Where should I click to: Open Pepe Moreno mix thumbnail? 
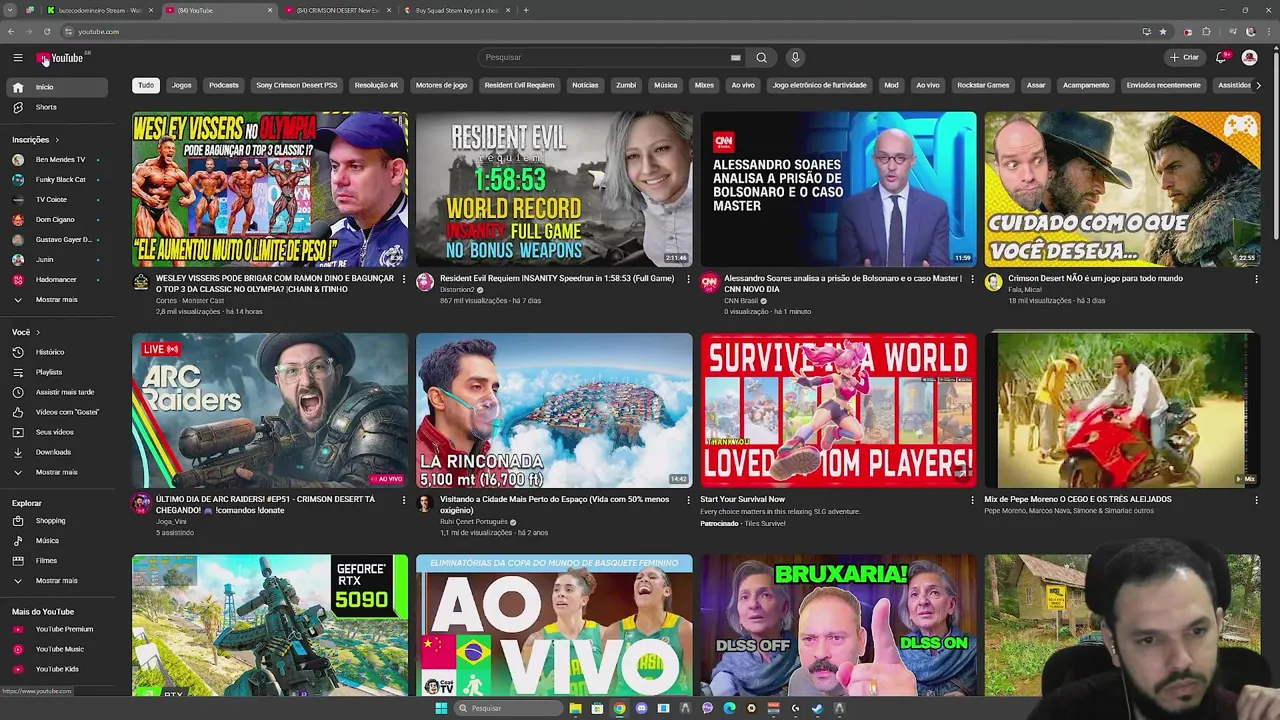click(1122, 410)
